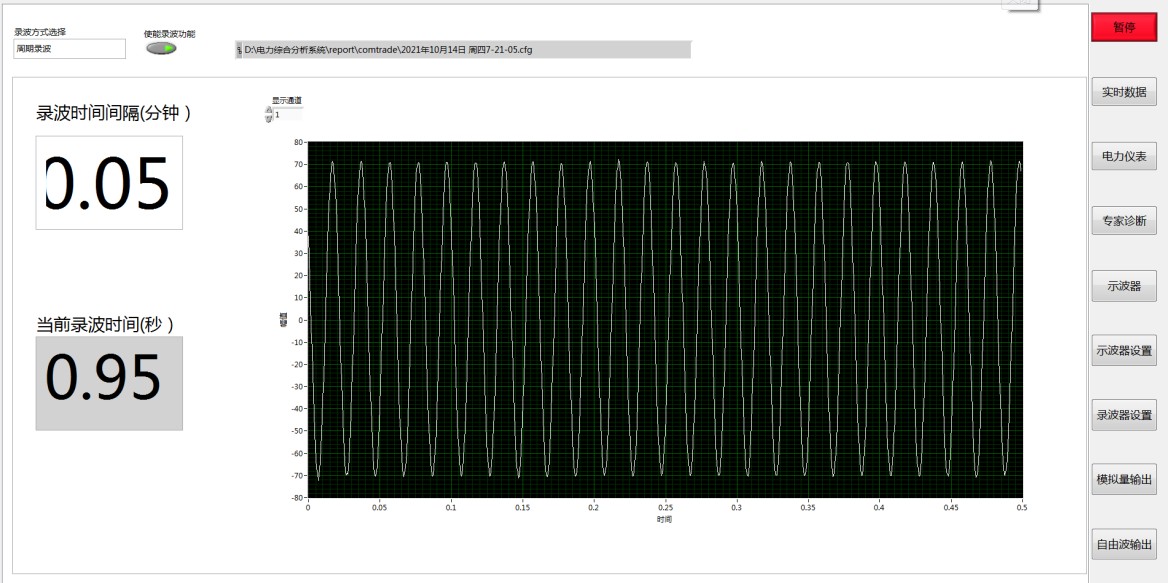Open the 实时数据 page
The image size is (1168, 583).
[x=1124, y=92]
